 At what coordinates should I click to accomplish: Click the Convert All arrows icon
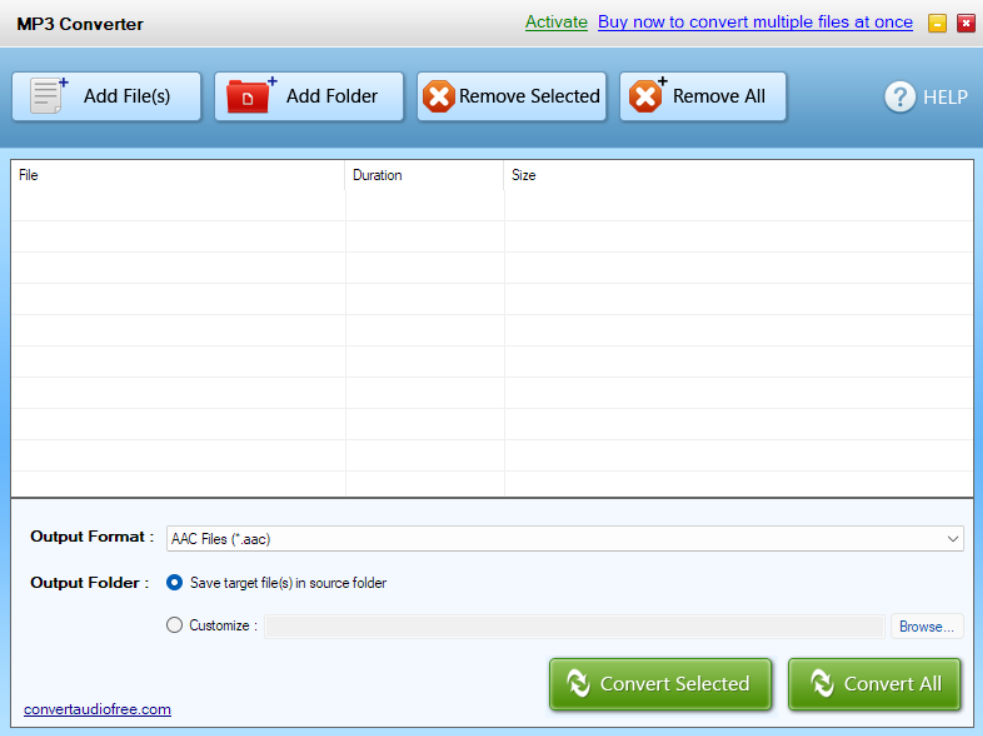822,684
